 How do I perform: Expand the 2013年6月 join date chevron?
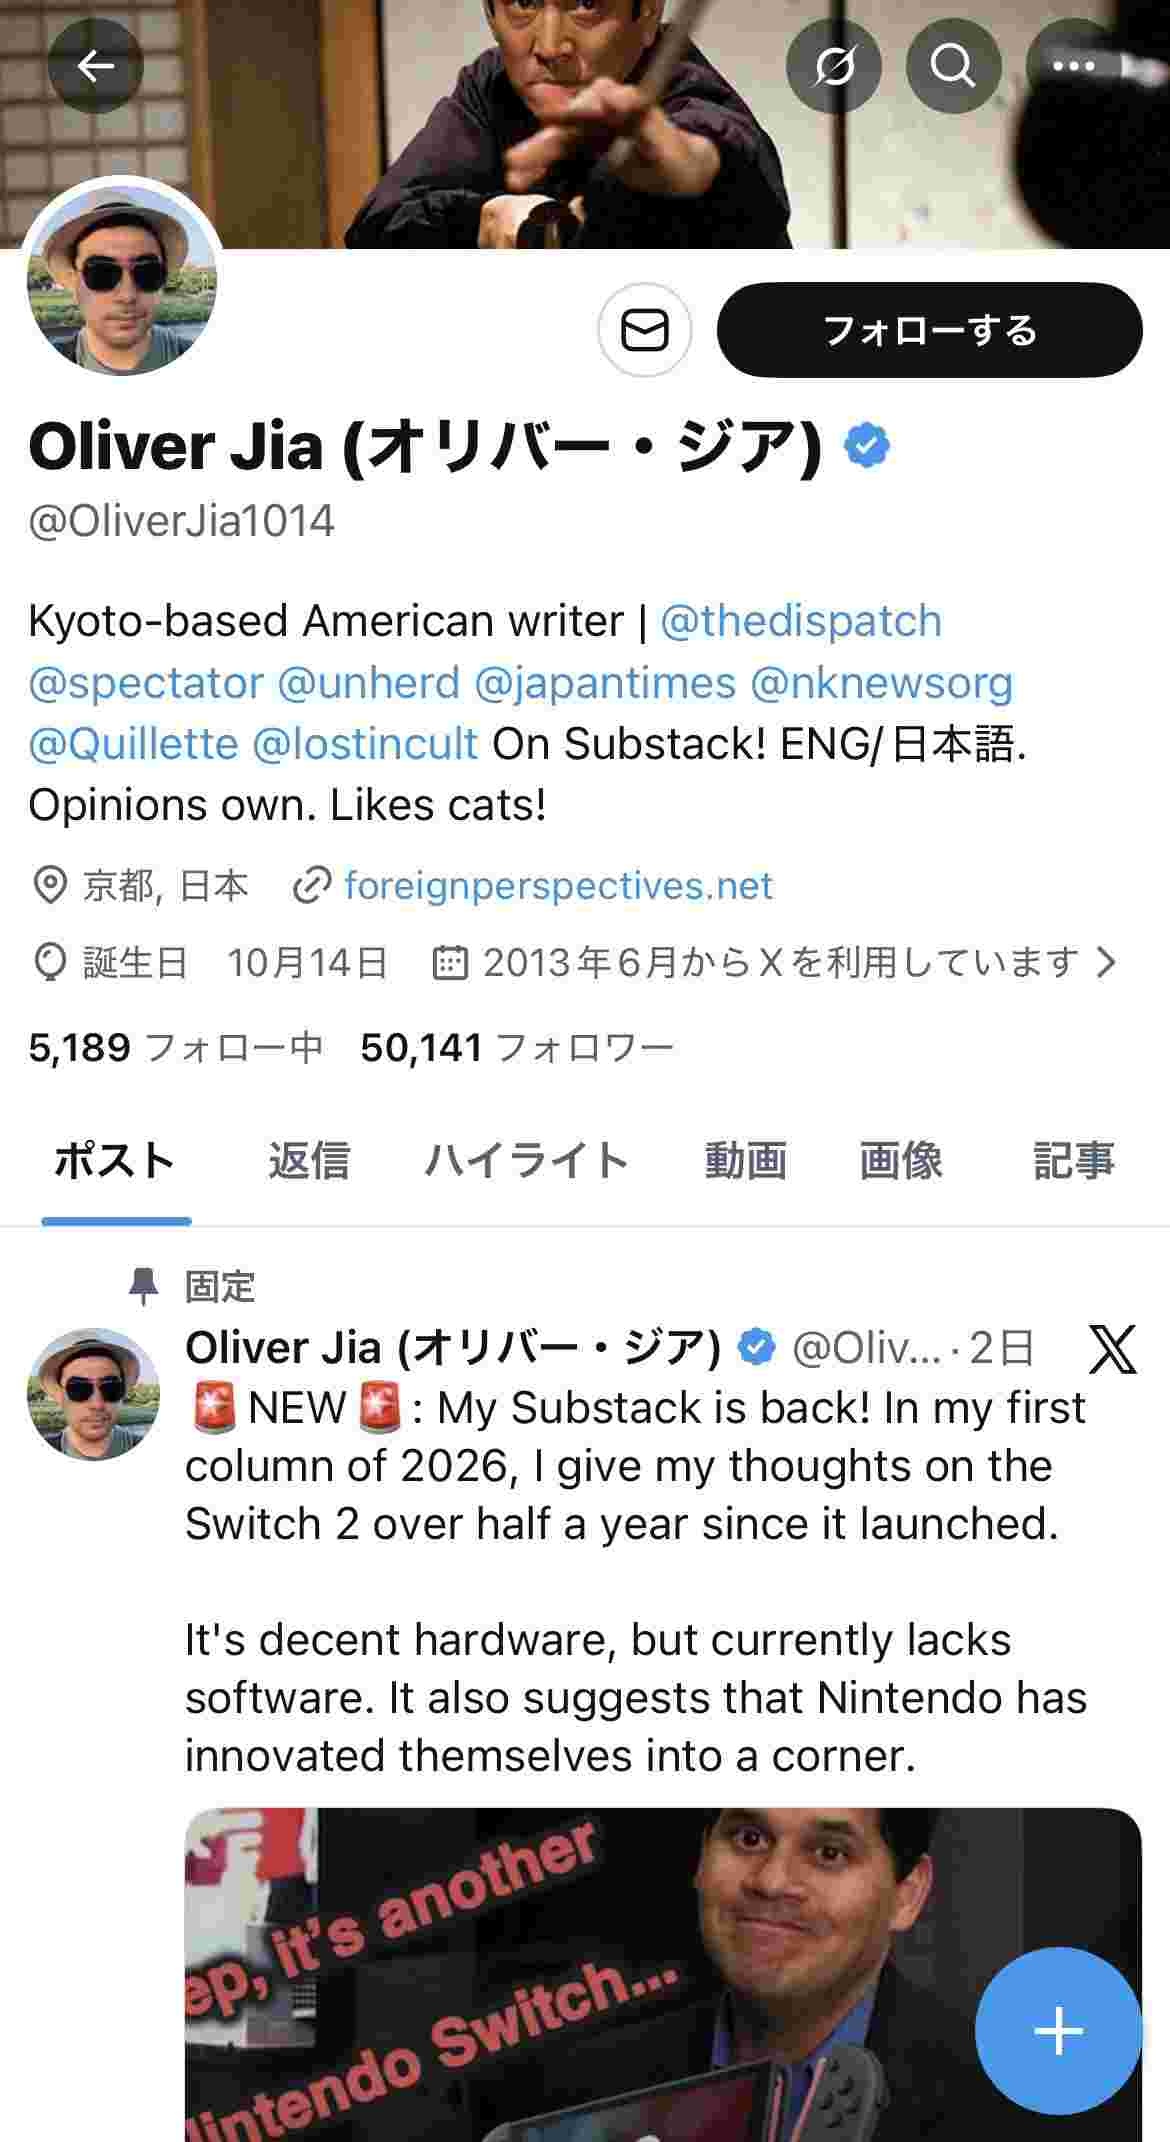(1106, 962)
